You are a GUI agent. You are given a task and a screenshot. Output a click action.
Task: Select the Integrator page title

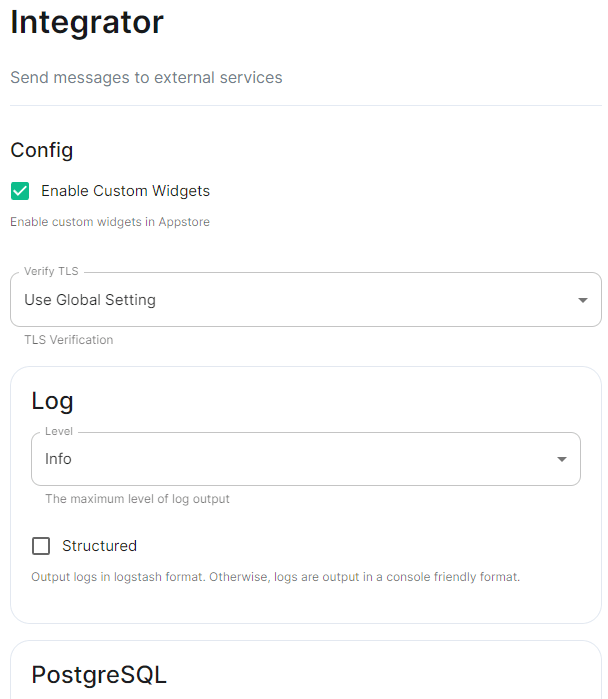tap(87, 22)
